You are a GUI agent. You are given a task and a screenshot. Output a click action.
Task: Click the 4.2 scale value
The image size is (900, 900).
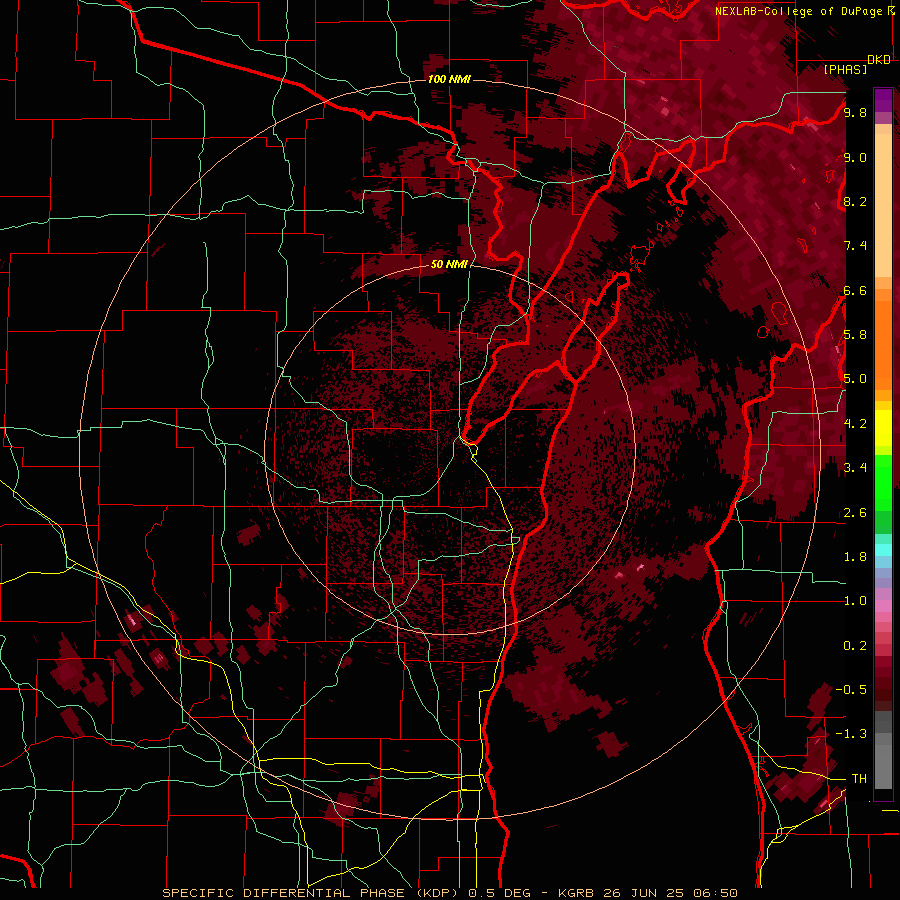[x=855, y=424]
